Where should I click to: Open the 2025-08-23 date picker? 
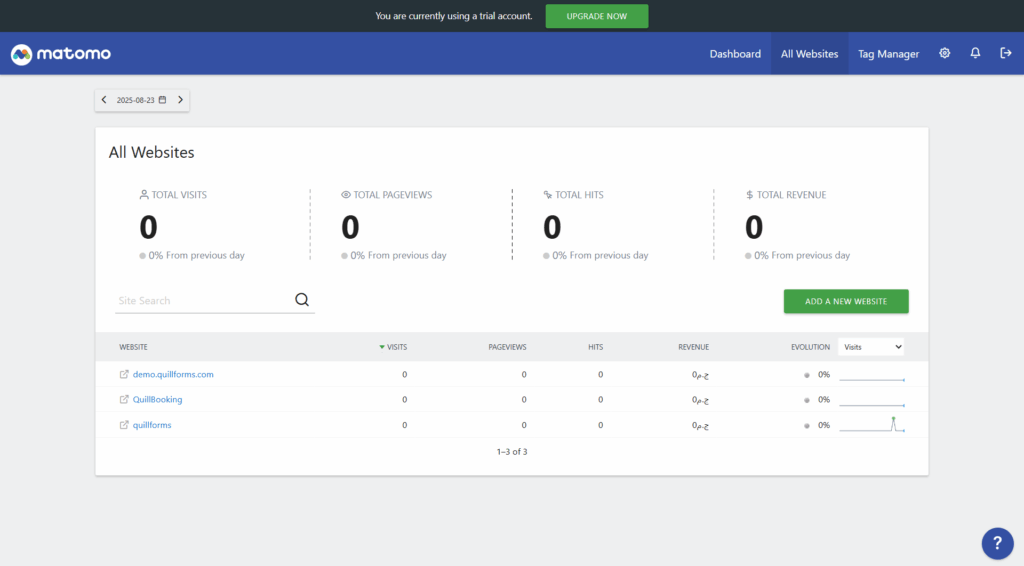141,100
